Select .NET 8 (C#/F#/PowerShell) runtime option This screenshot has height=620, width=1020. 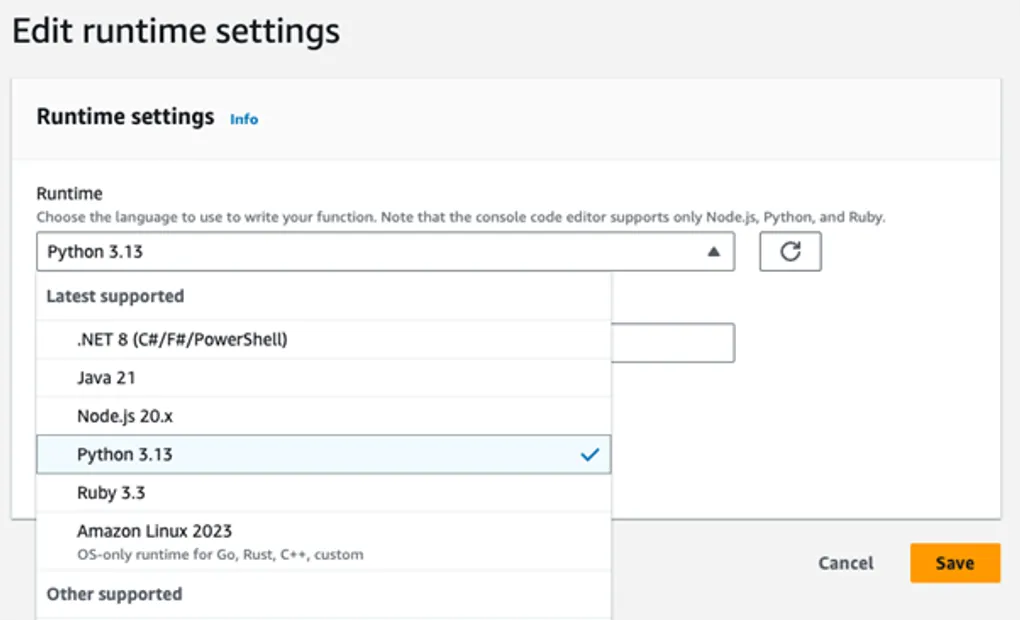pos(182,340)
